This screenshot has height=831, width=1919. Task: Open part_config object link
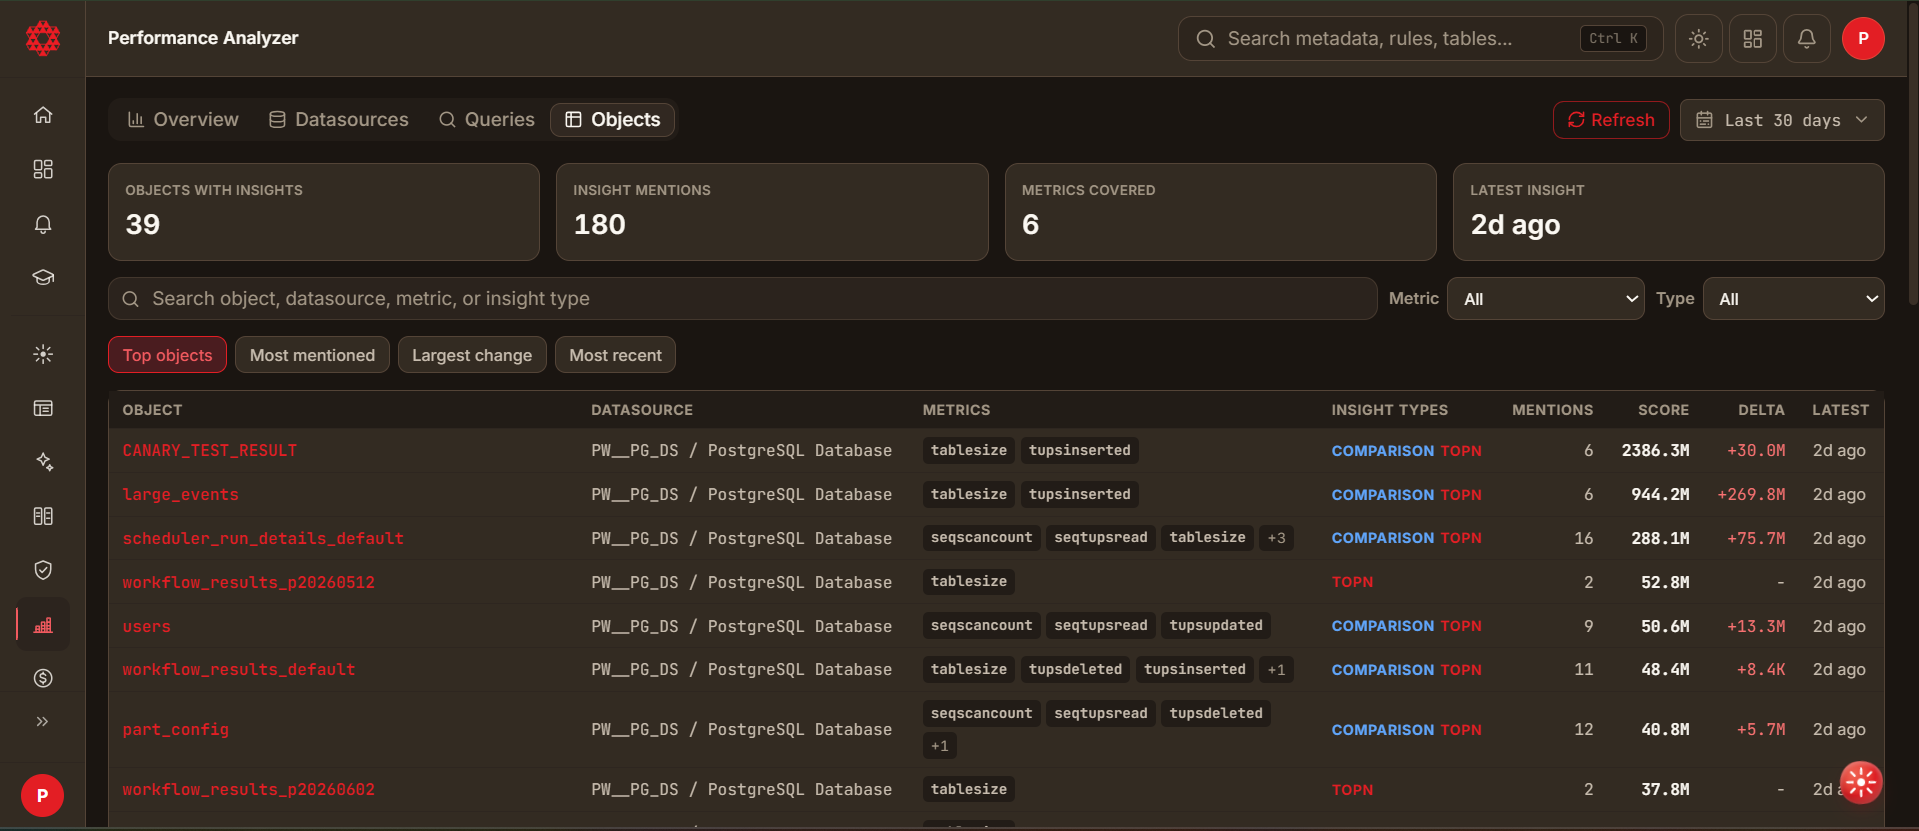(176, 730)
